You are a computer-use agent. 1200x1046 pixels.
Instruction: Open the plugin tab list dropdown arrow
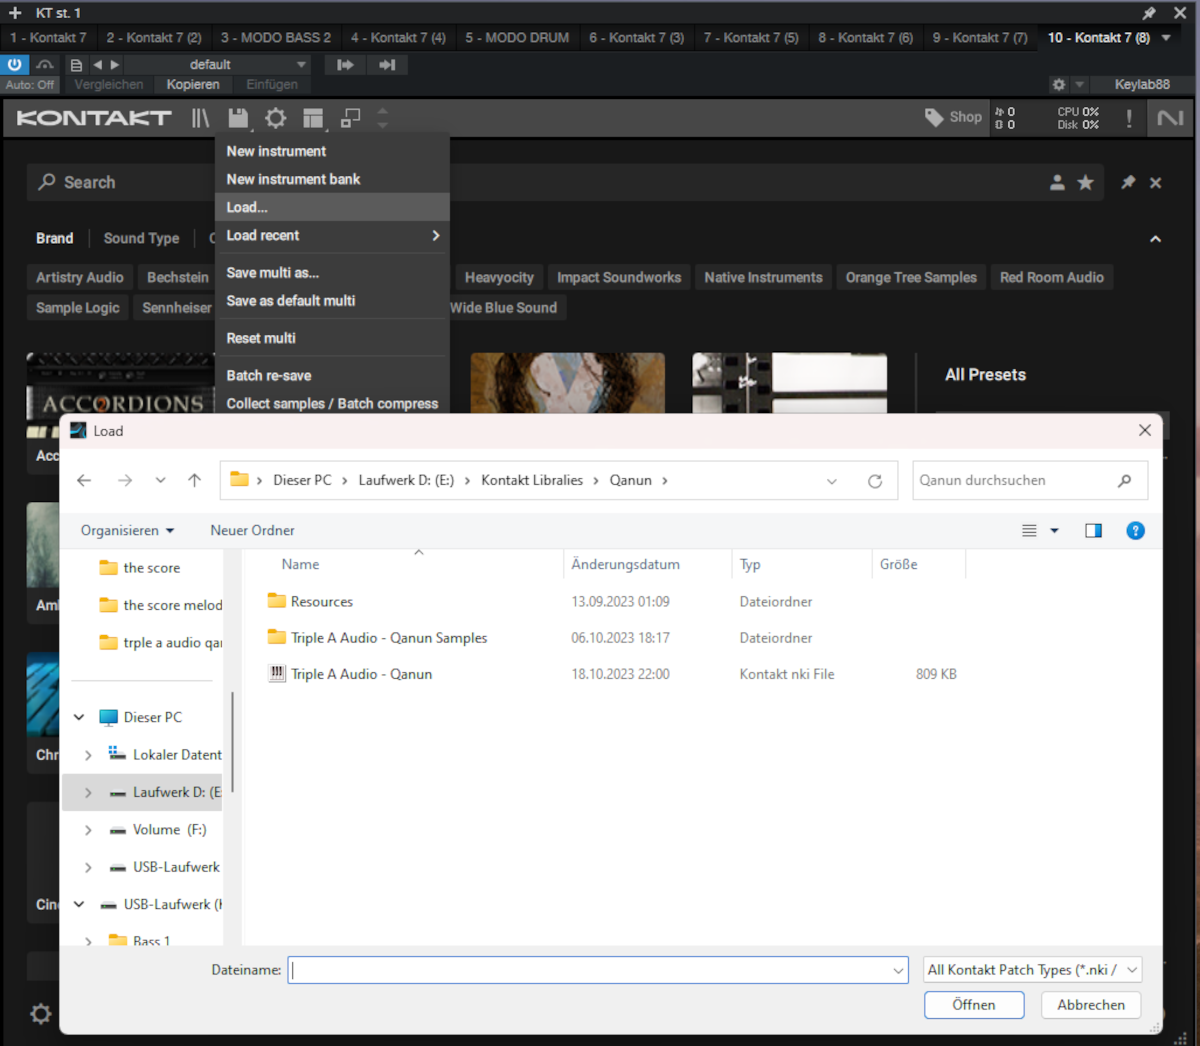click(1166, 38)
